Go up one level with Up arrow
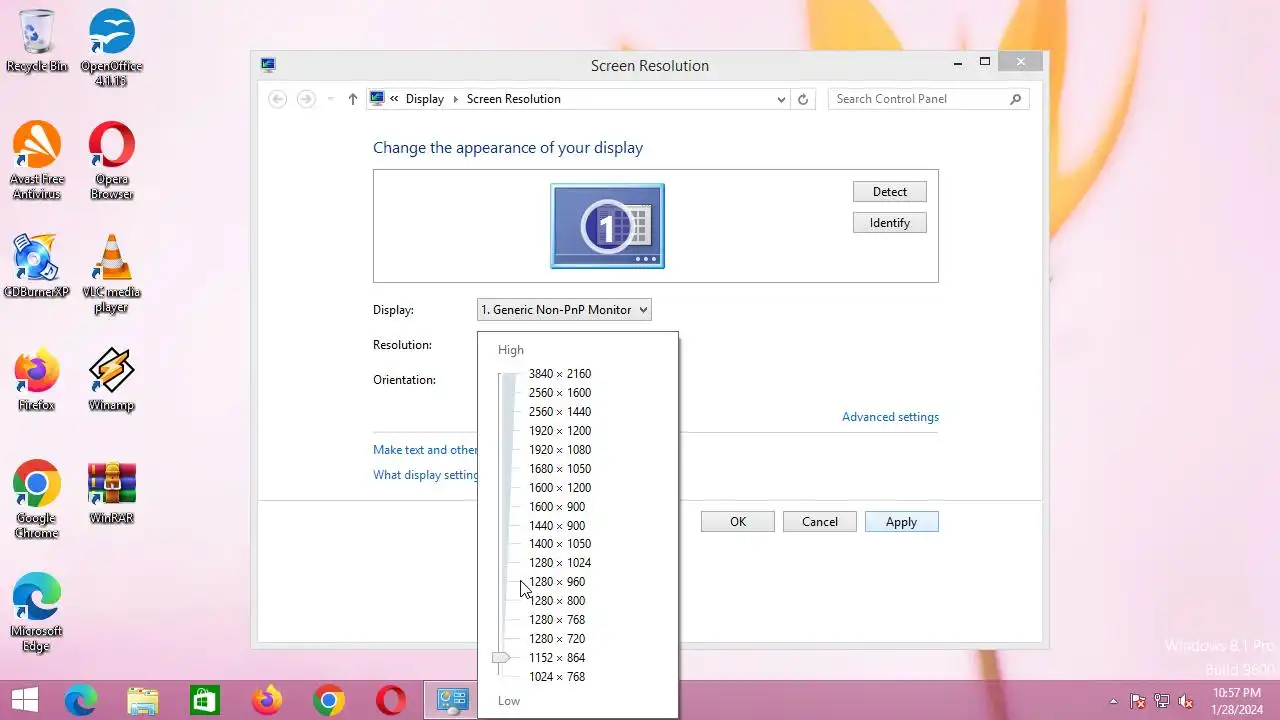 tap(352, 99)
